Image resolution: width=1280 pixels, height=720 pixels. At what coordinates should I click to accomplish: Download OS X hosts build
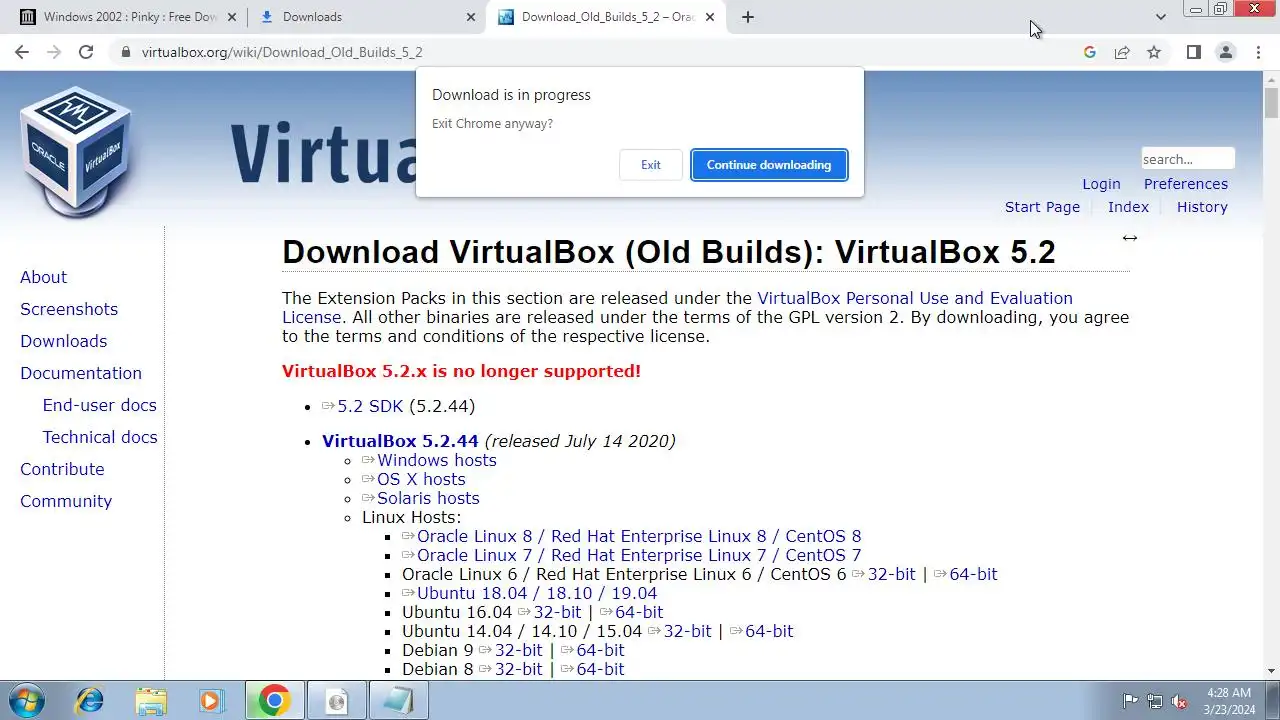pyautogui.click(x=421, y=479)
